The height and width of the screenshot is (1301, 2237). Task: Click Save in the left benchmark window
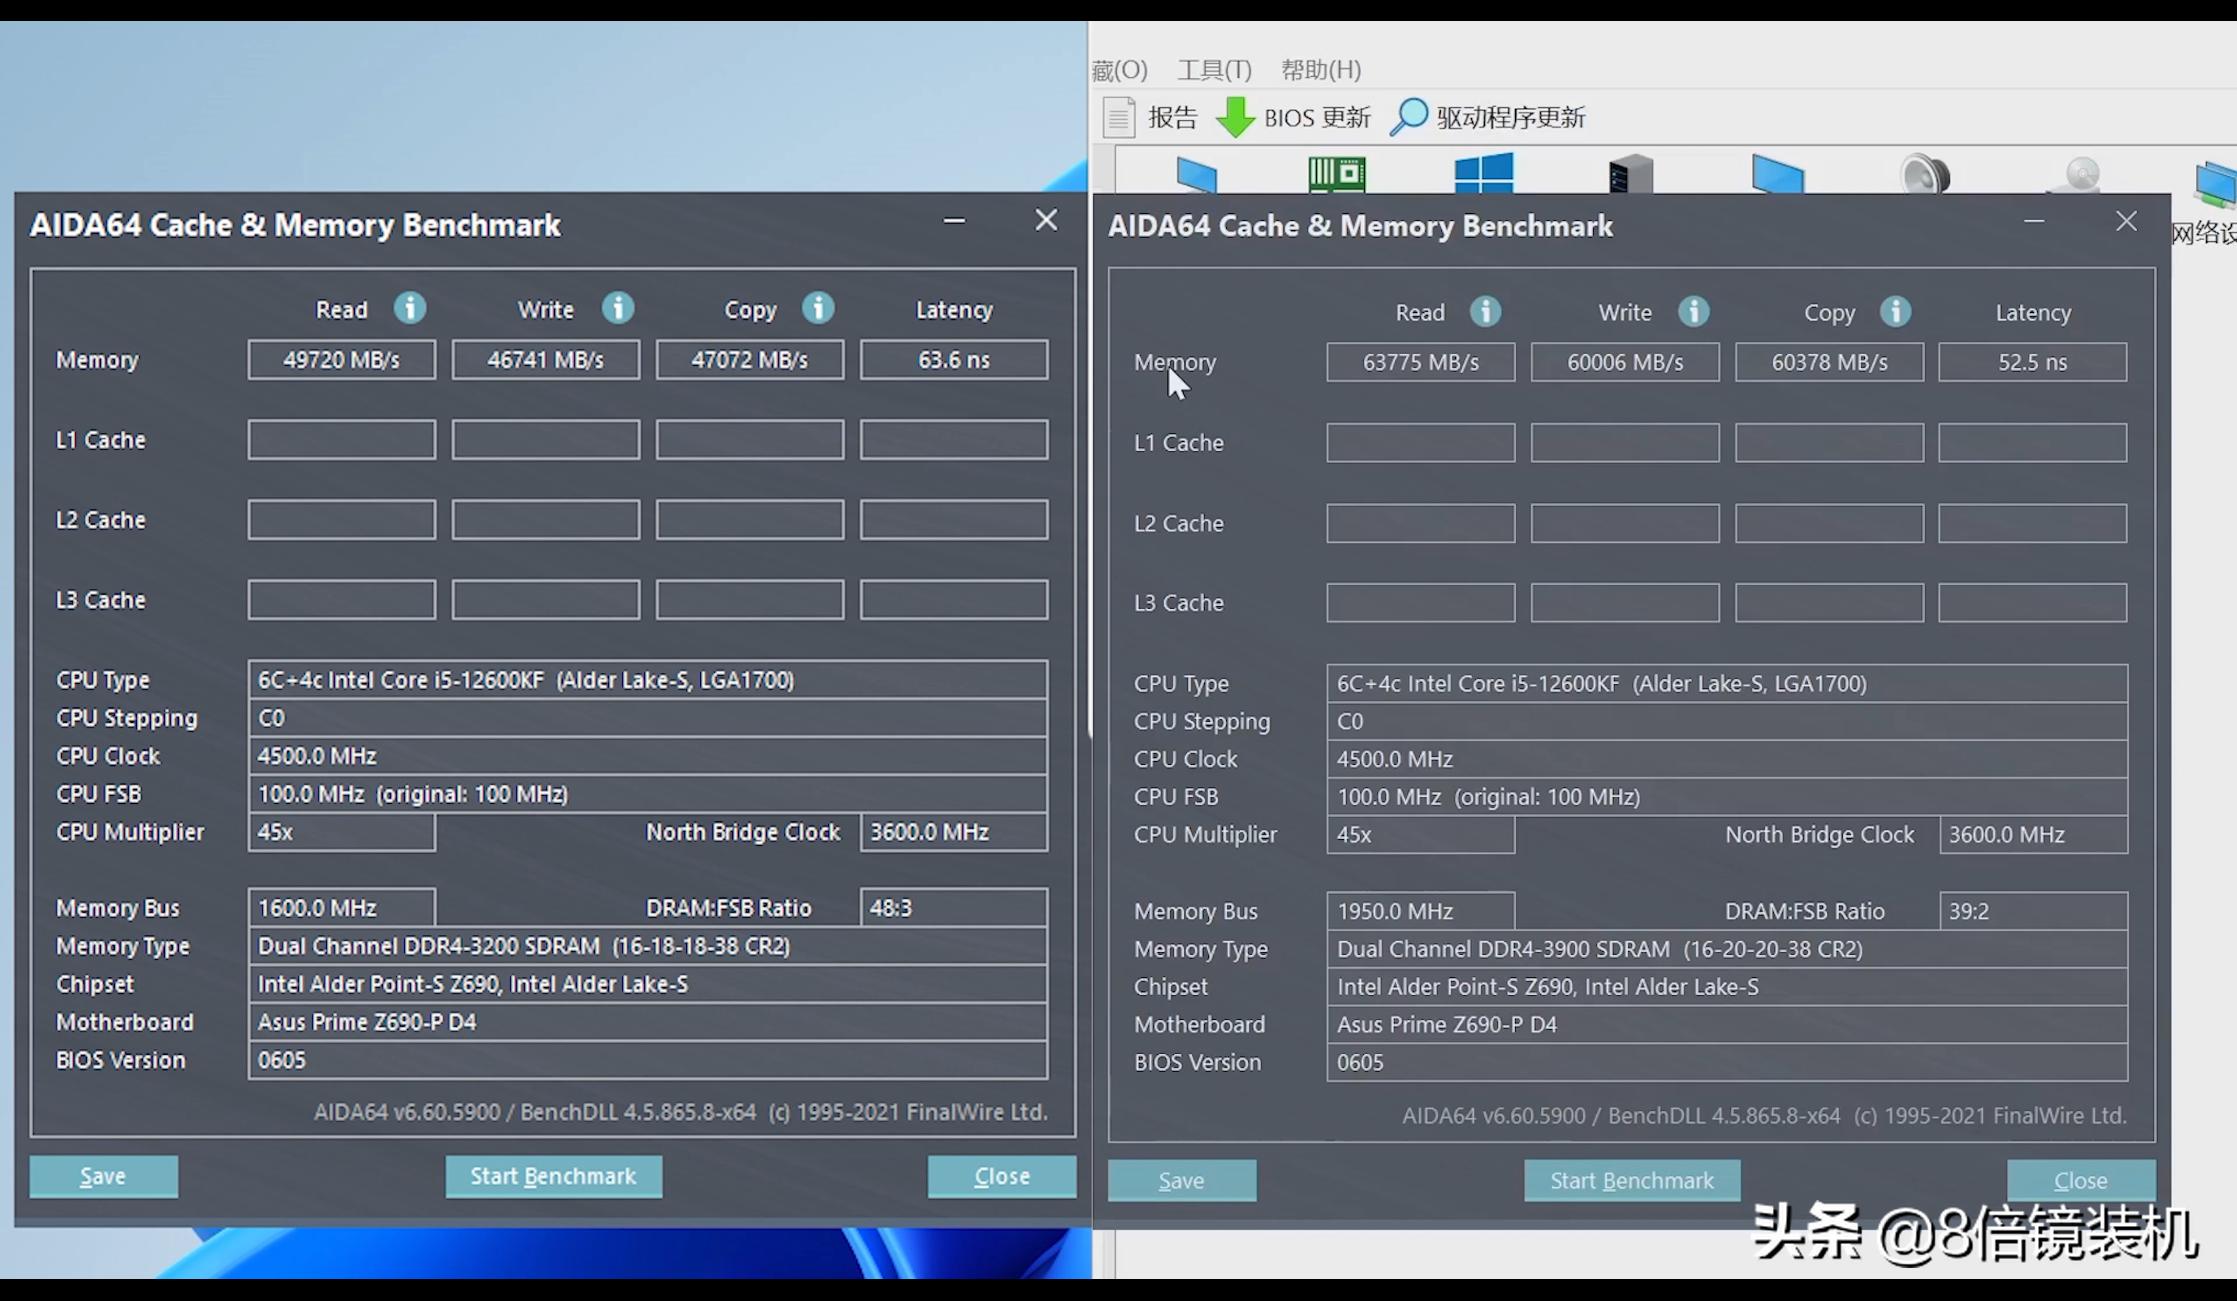[x=104, y=1176]
